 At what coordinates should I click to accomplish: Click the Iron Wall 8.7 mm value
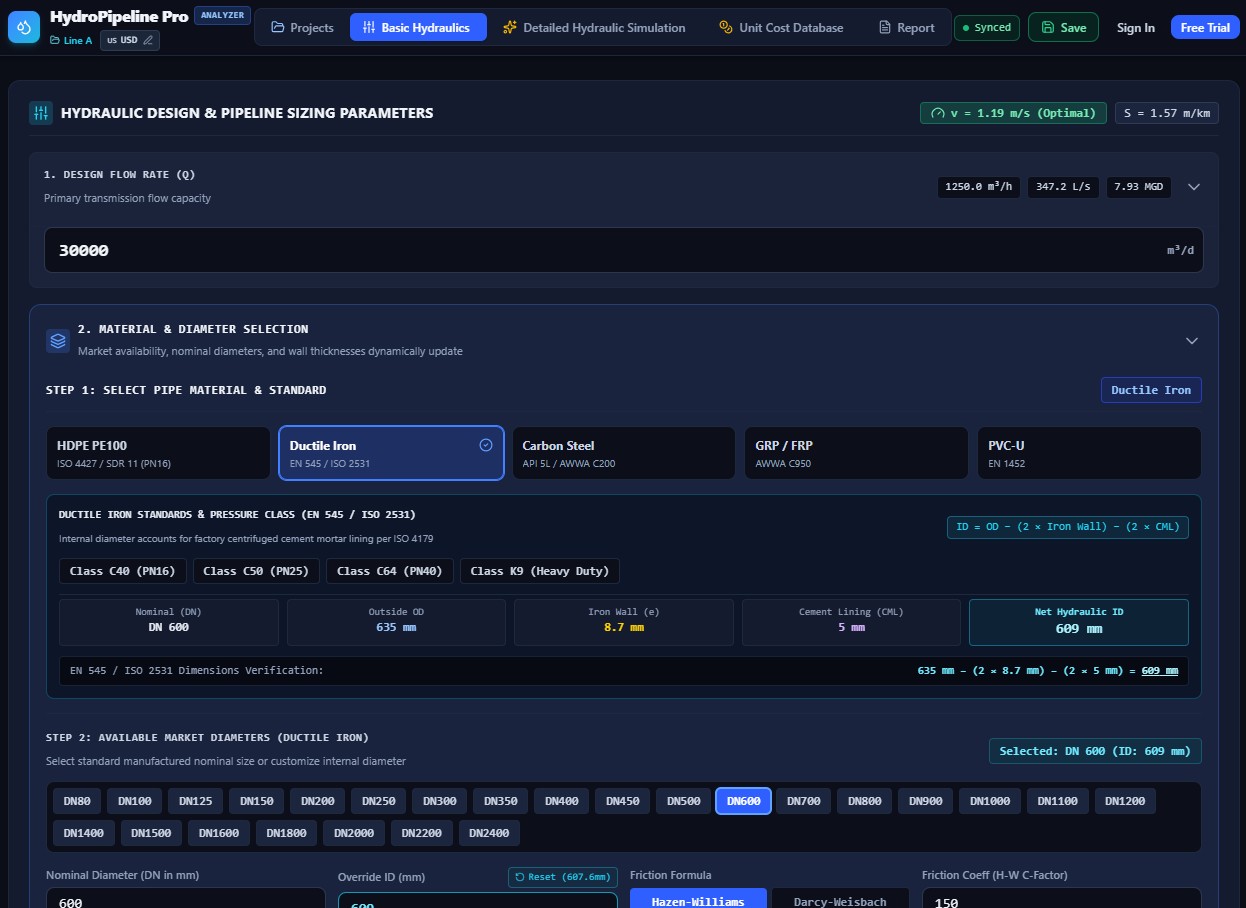point(624,628)
